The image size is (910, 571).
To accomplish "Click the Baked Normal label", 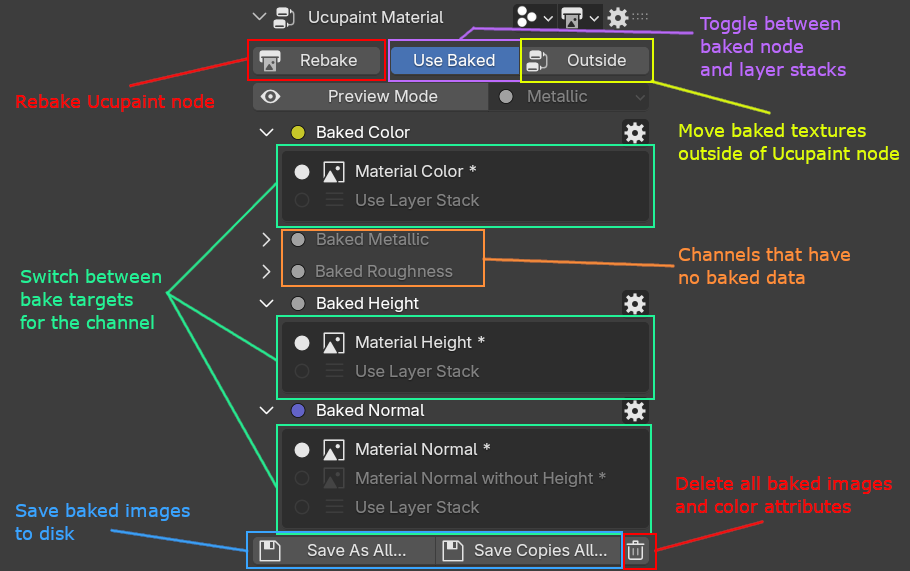I will coord(370,410).
